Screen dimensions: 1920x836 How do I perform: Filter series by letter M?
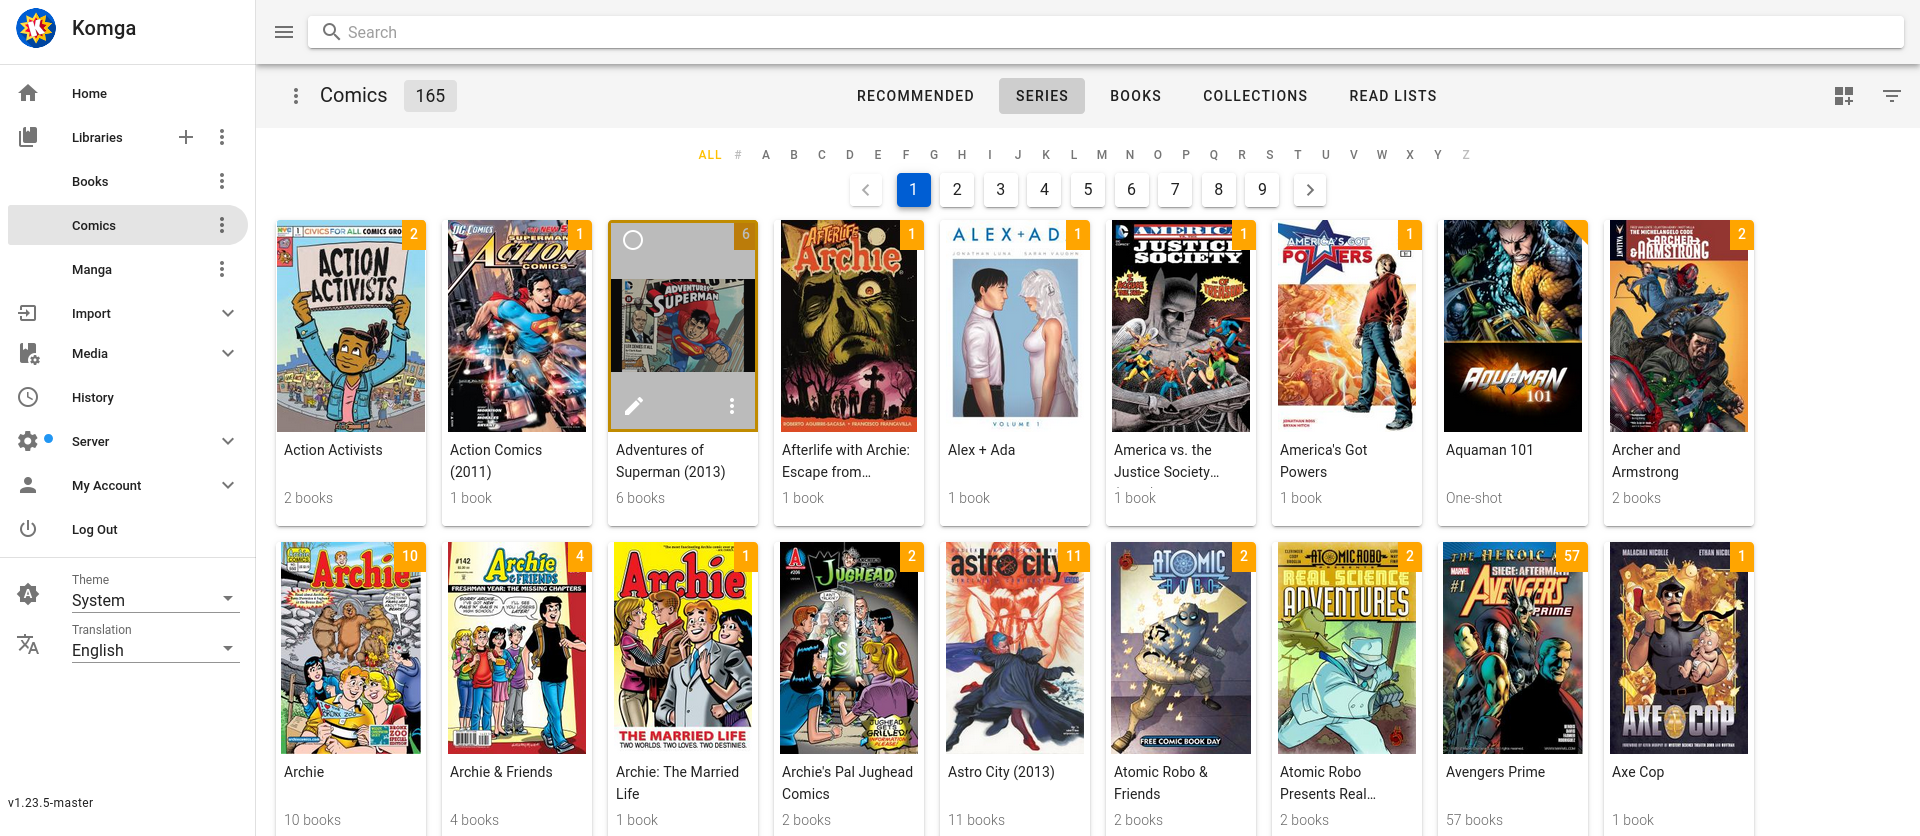click(1102, 155)
